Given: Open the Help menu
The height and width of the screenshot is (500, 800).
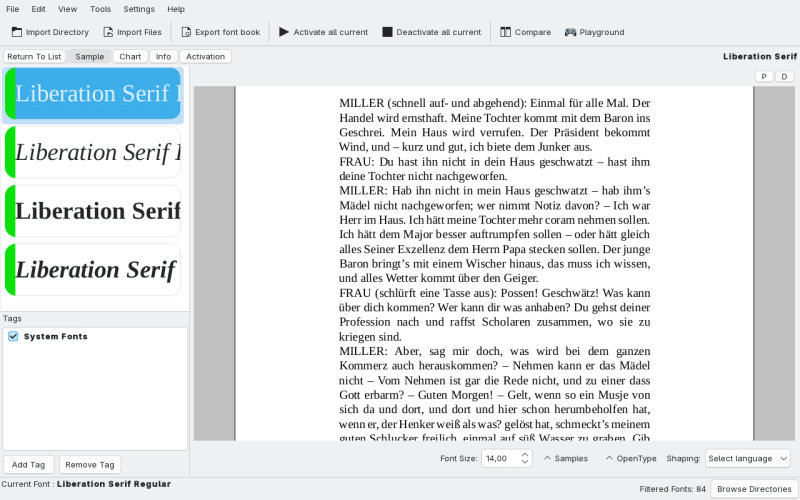Looking at the screenshot, I should point(176,9).
